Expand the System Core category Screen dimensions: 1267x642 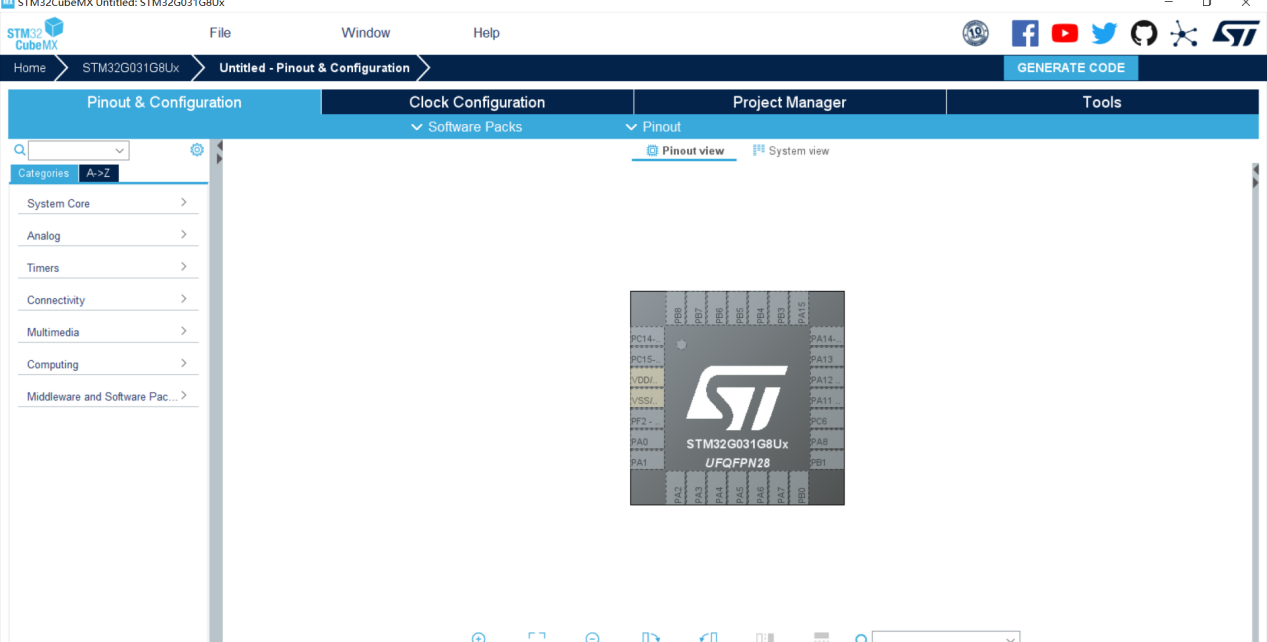click(107, 203)
